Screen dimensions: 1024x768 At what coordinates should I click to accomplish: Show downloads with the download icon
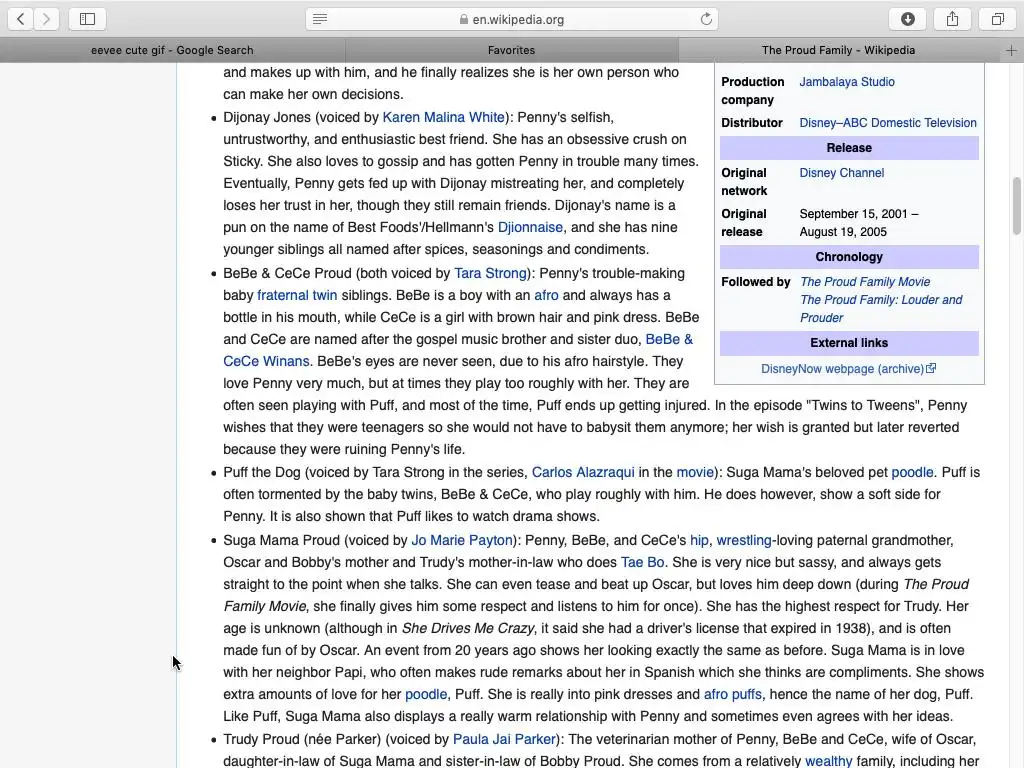coord(908,19)
